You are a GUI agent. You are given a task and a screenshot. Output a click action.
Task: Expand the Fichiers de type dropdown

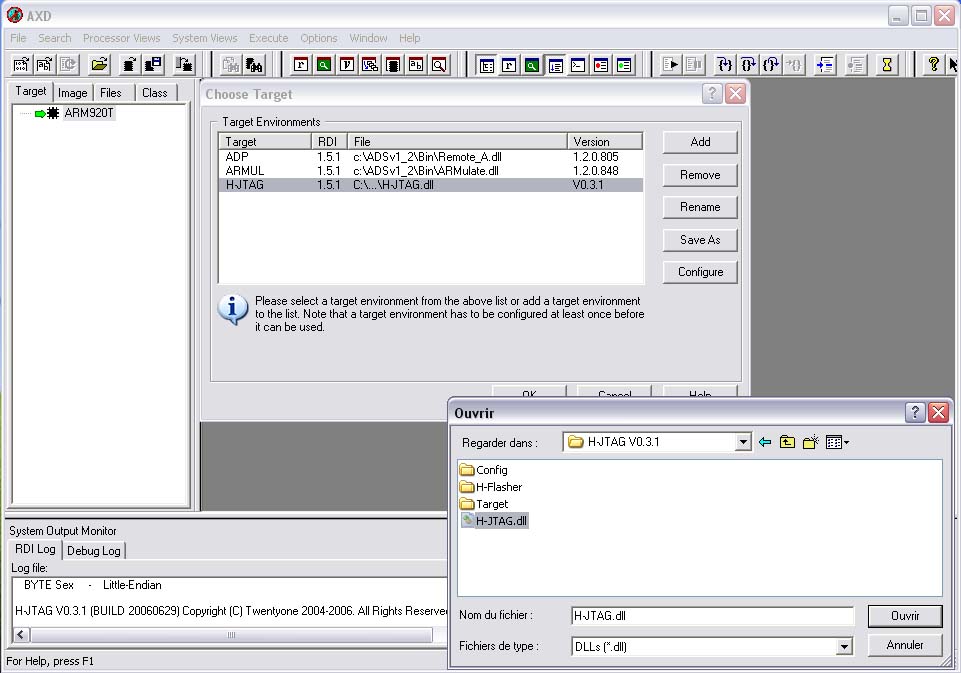(x=844, y=647)
